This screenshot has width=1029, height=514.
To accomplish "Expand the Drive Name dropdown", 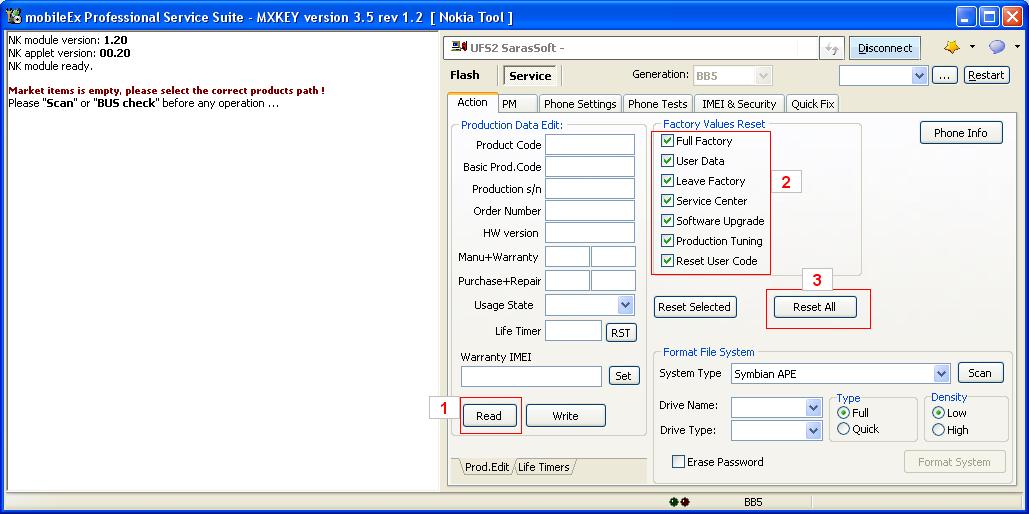I will click(x=814, y=407).
